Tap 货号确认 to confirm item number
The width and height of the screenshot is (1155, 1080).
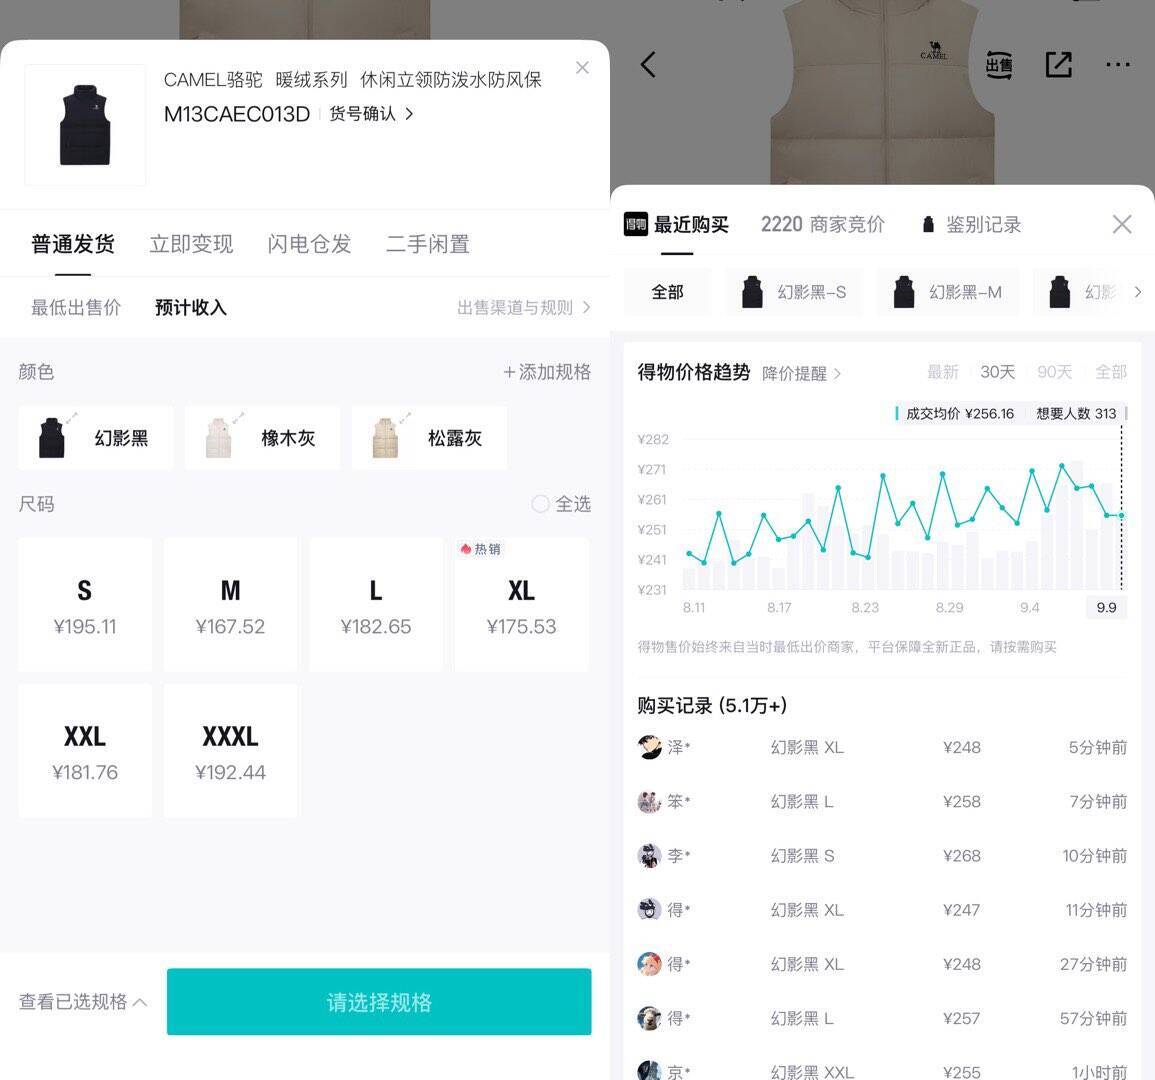click(x=371, y=113)
